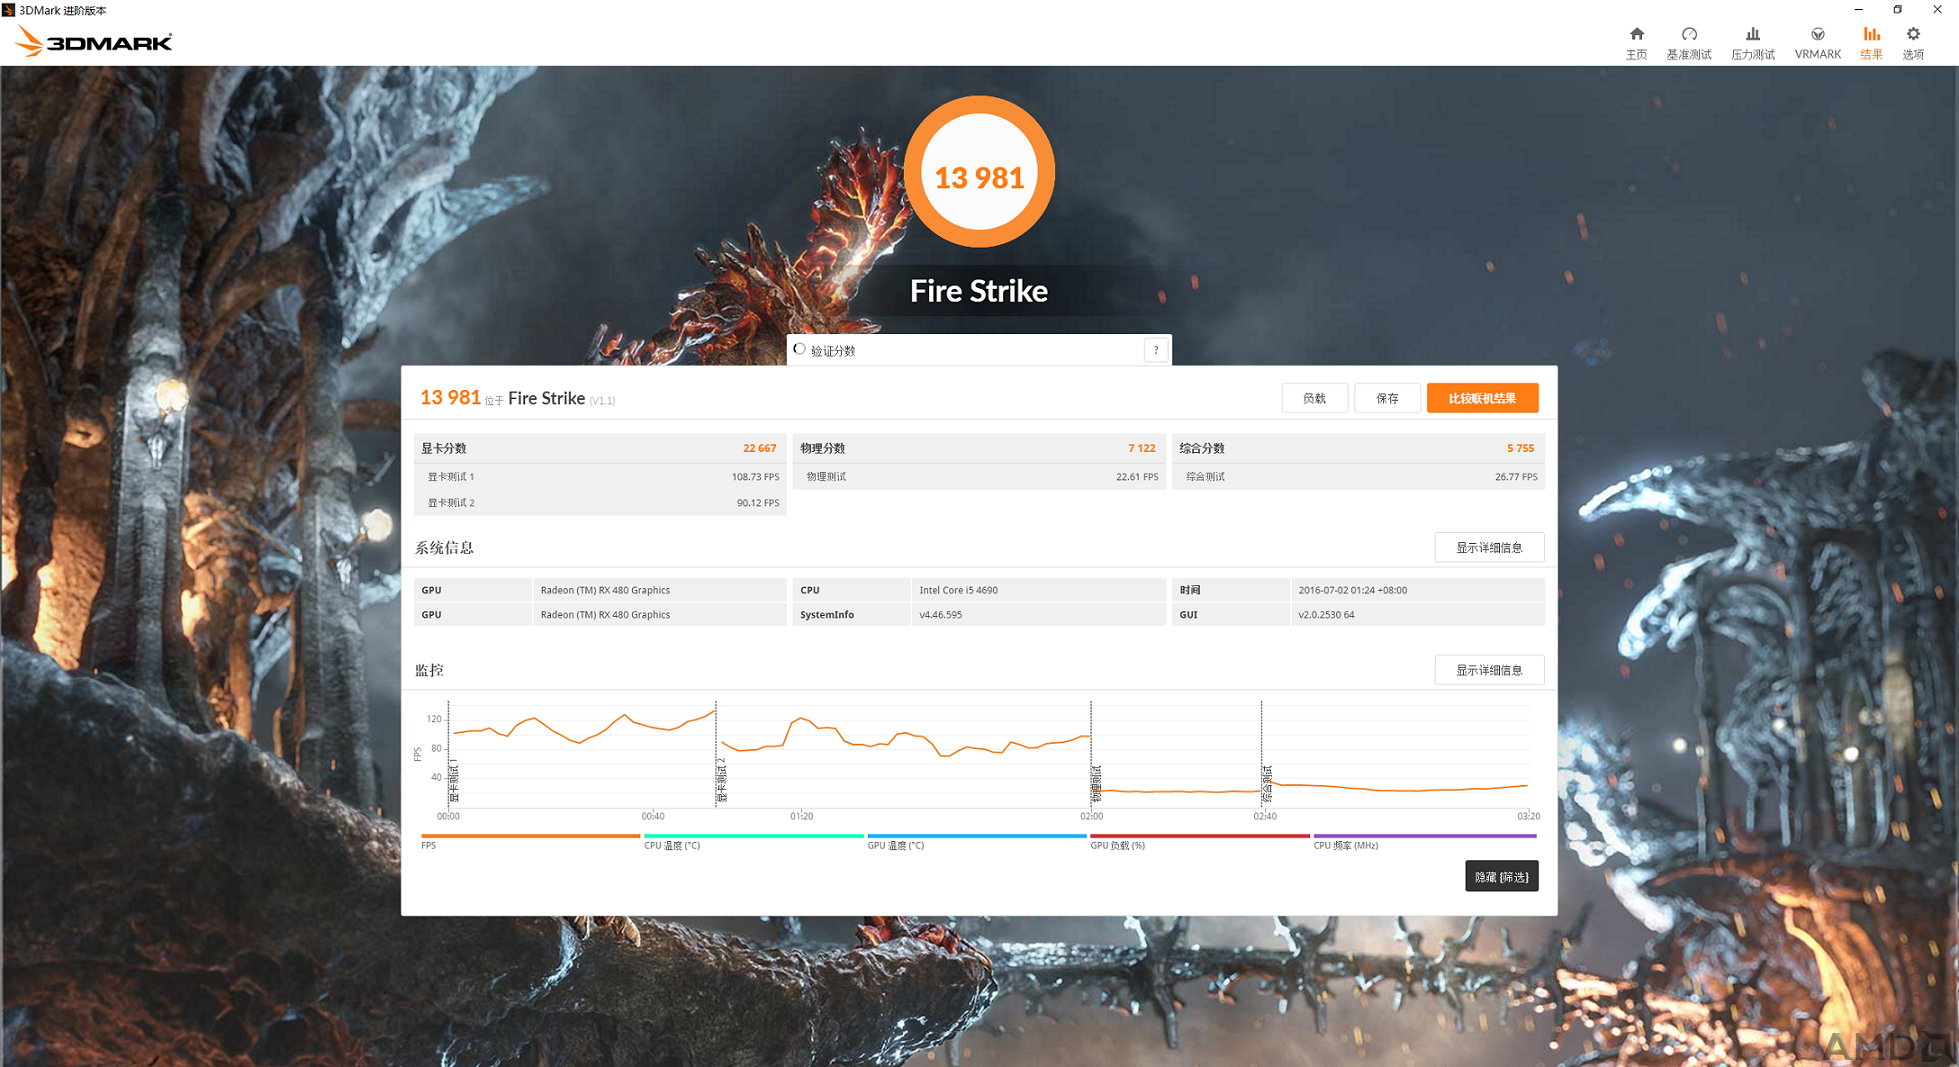Image resolution: width=1959 pixels, height=1067 pixels.
Task: Click the large 13 981 score circle
Action: pos(979,172)
